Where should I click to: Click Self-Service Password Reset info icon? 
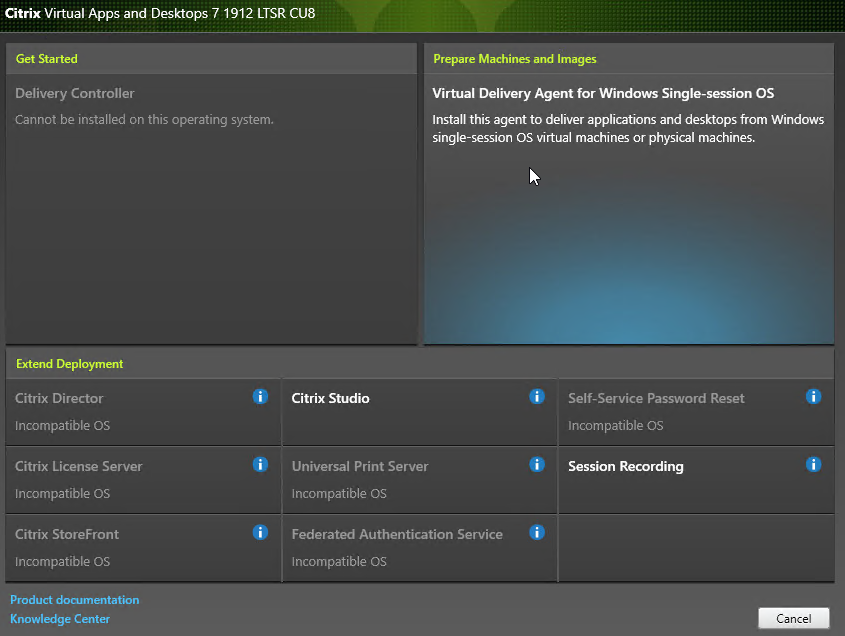813,397
